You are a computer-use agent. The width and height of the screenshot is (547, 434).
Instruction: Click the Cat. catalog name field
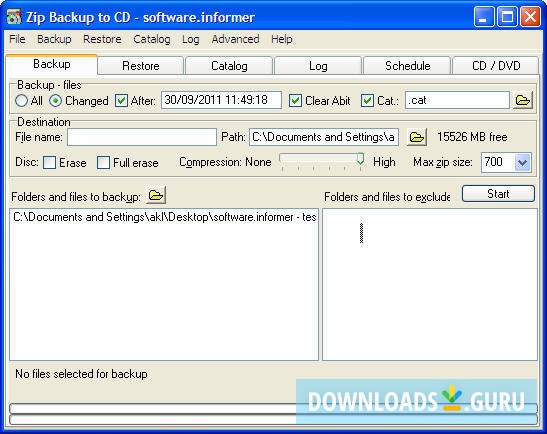coord(457,100)
